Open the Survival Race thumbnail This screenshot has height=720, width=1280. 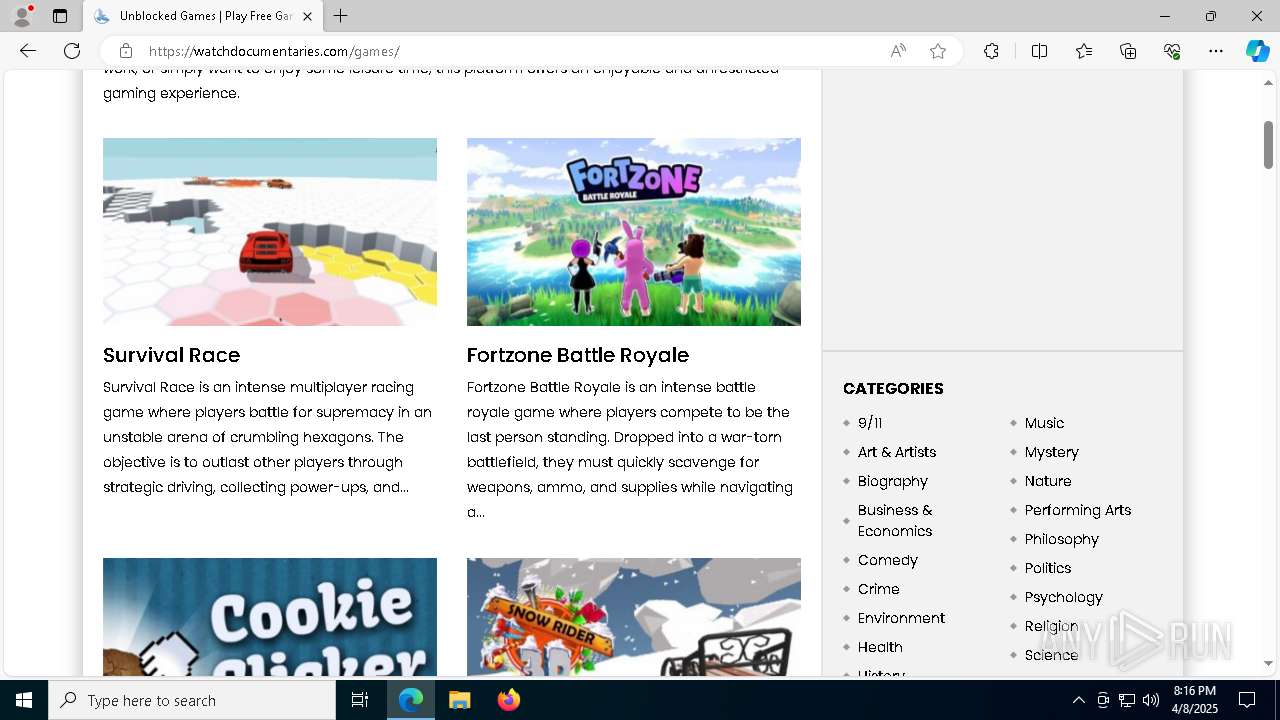[270, 232]
